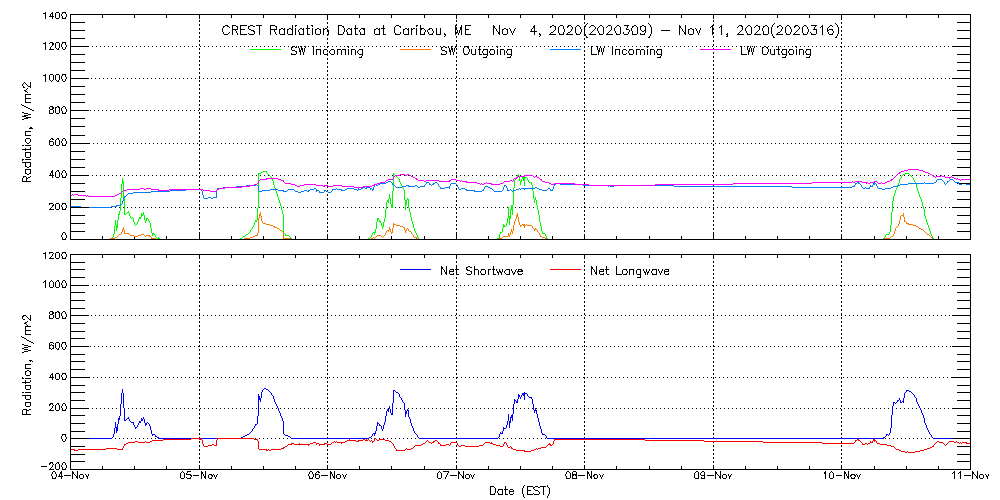Select the 04-Nov date tick label
The width and height of the screenshot is (1000, 500).
[72, 478]
